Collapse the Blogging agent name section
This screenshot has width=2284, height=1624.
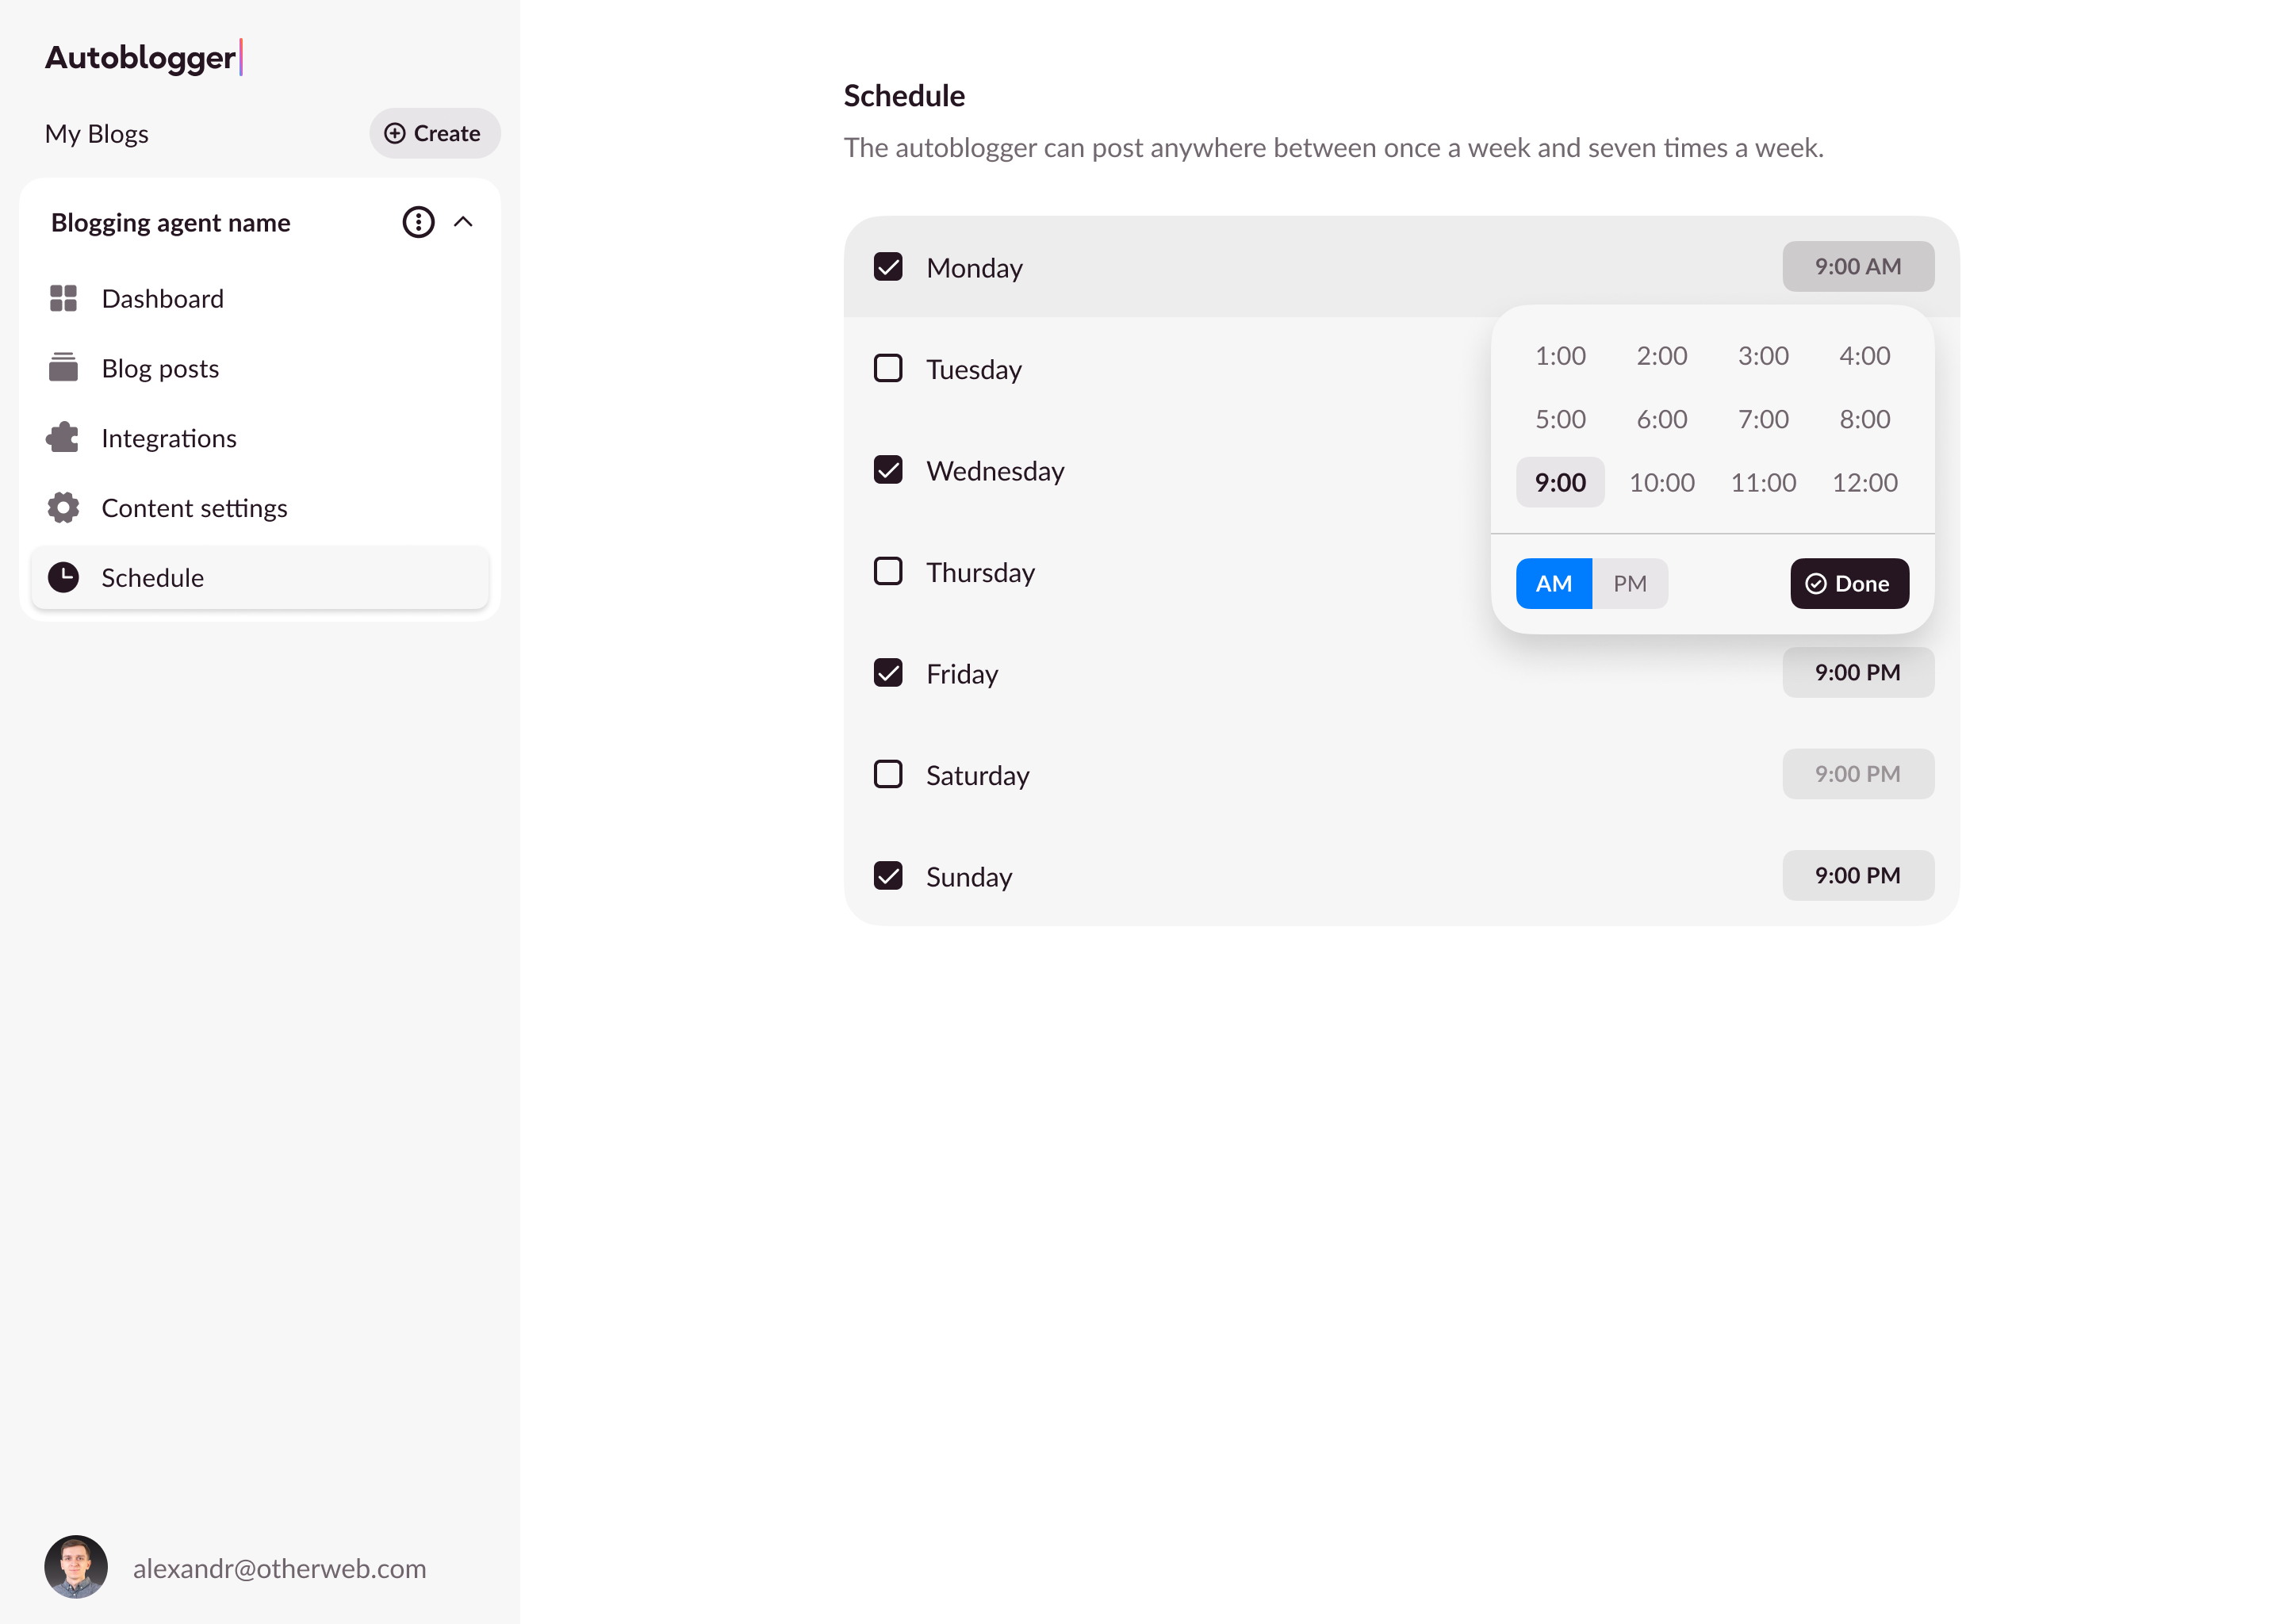[x=463, y=222]
